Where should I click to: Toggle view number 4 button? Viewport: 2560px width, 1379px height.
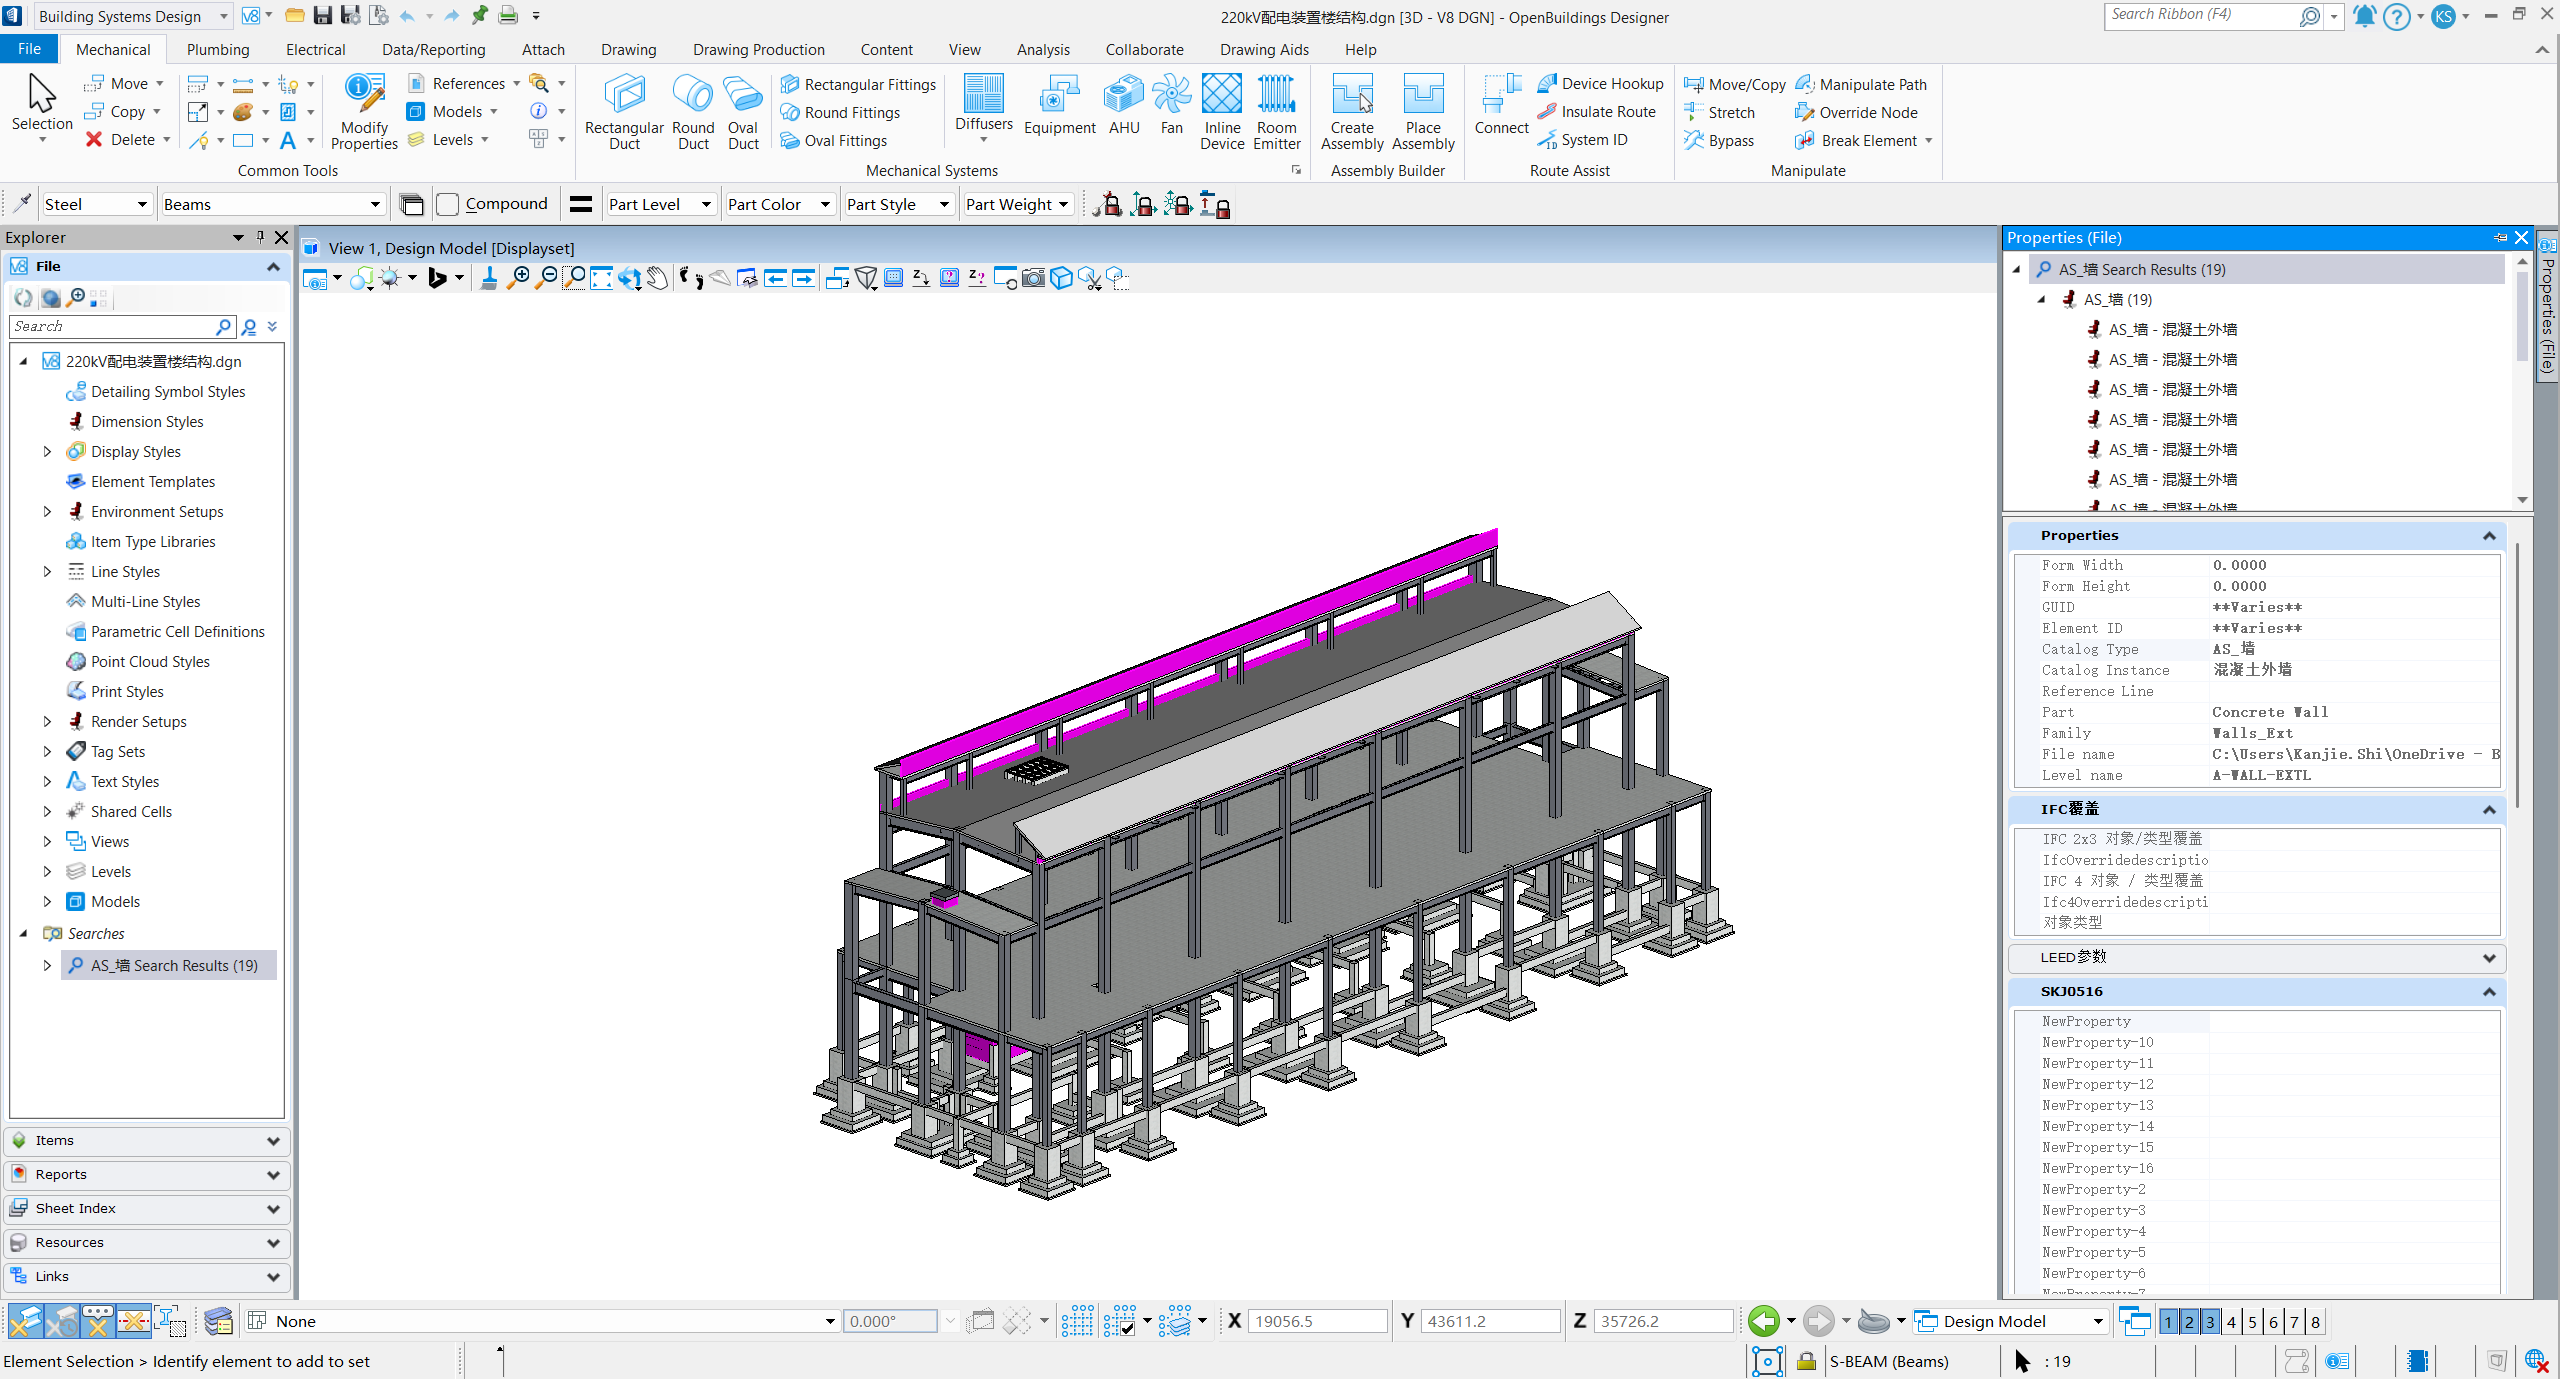2231,1322
